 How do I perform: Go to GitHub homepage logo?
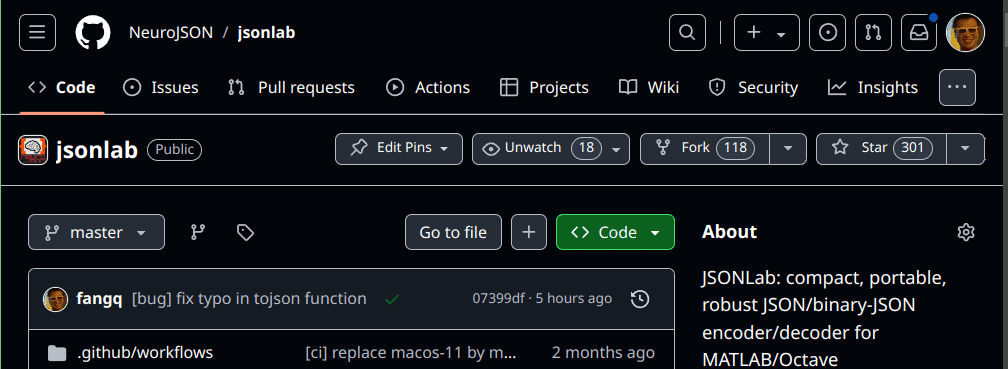pos(93,33)
